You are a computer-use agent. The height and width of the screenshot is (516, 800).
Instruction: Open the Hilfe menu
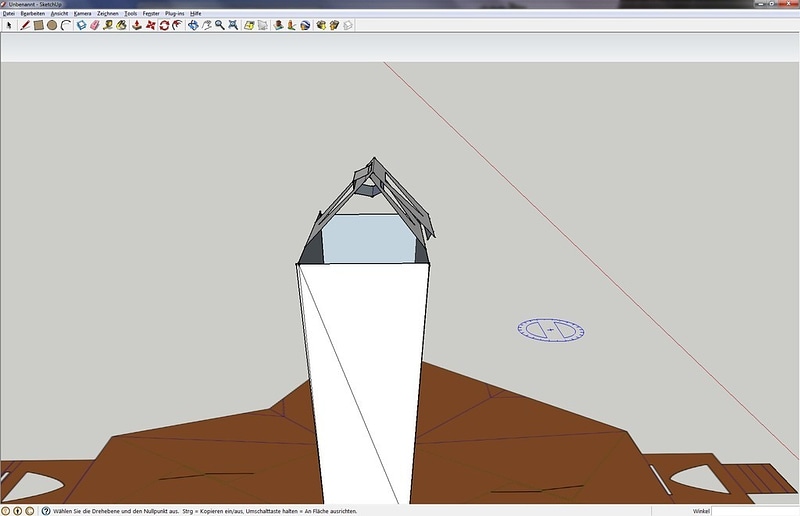click(195, 13)
